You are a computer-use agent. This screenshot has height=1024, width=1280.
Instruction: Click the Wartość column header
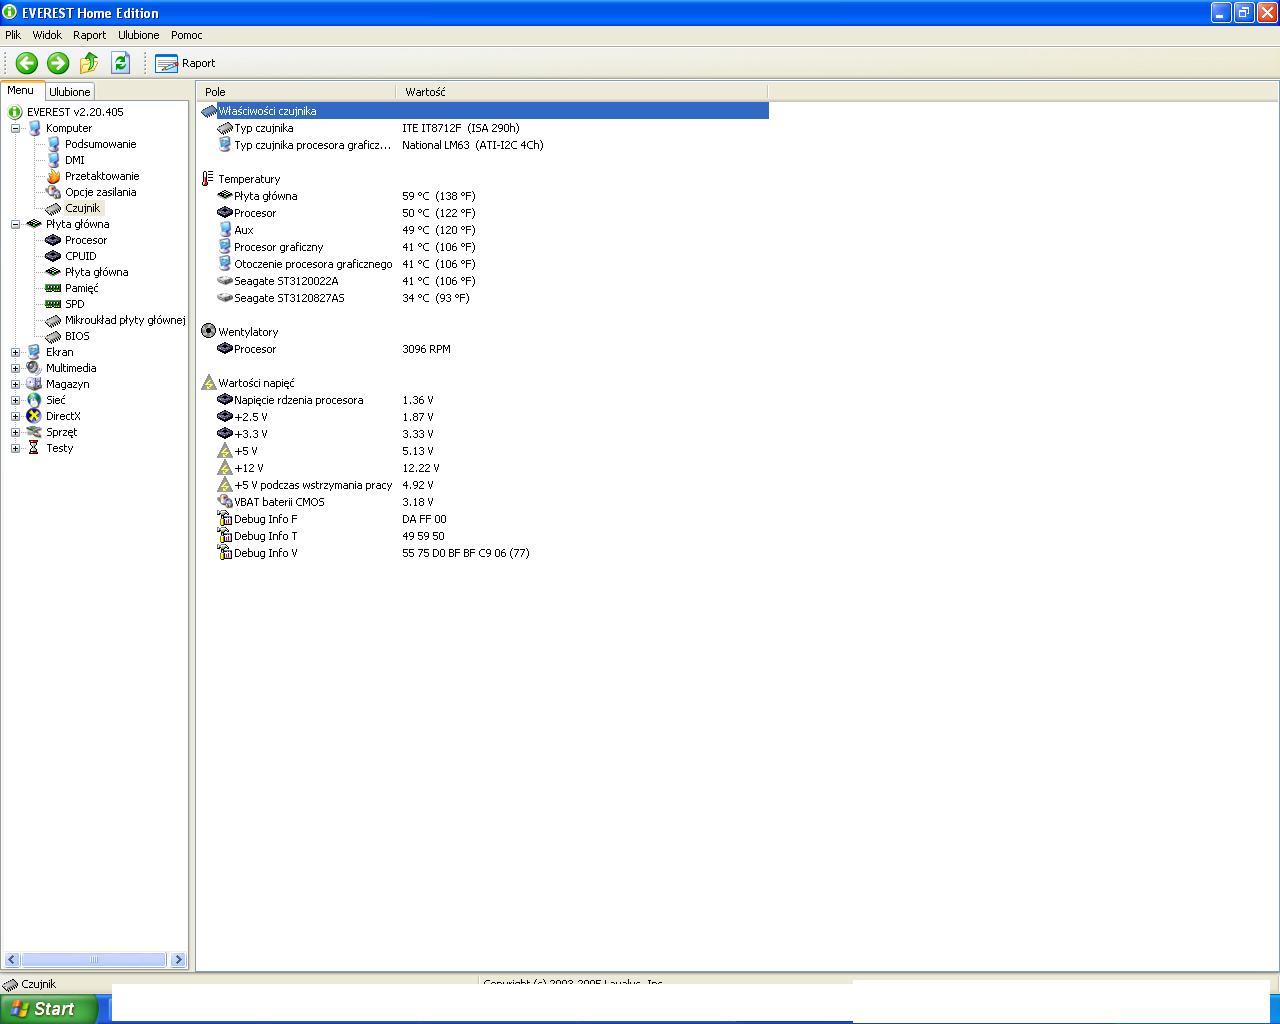[582, 92]
